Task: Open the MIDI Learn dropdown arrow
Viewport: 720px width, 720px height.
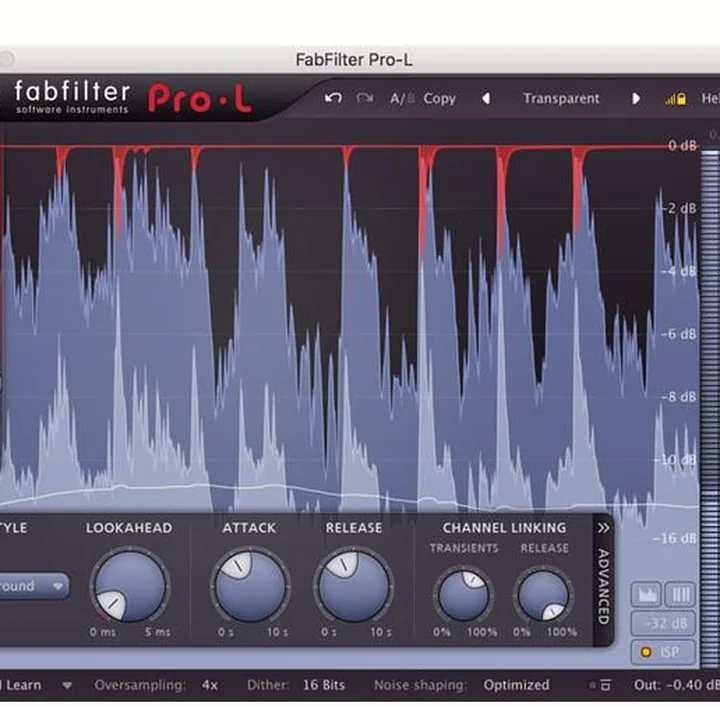Action: click(x=67, y=685)
